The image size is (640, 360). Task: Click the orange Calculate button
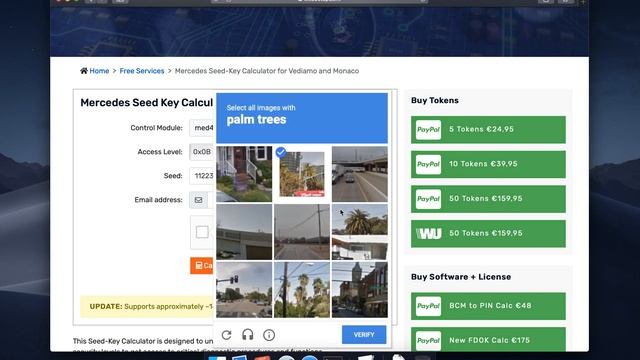[x=202, y=265]
